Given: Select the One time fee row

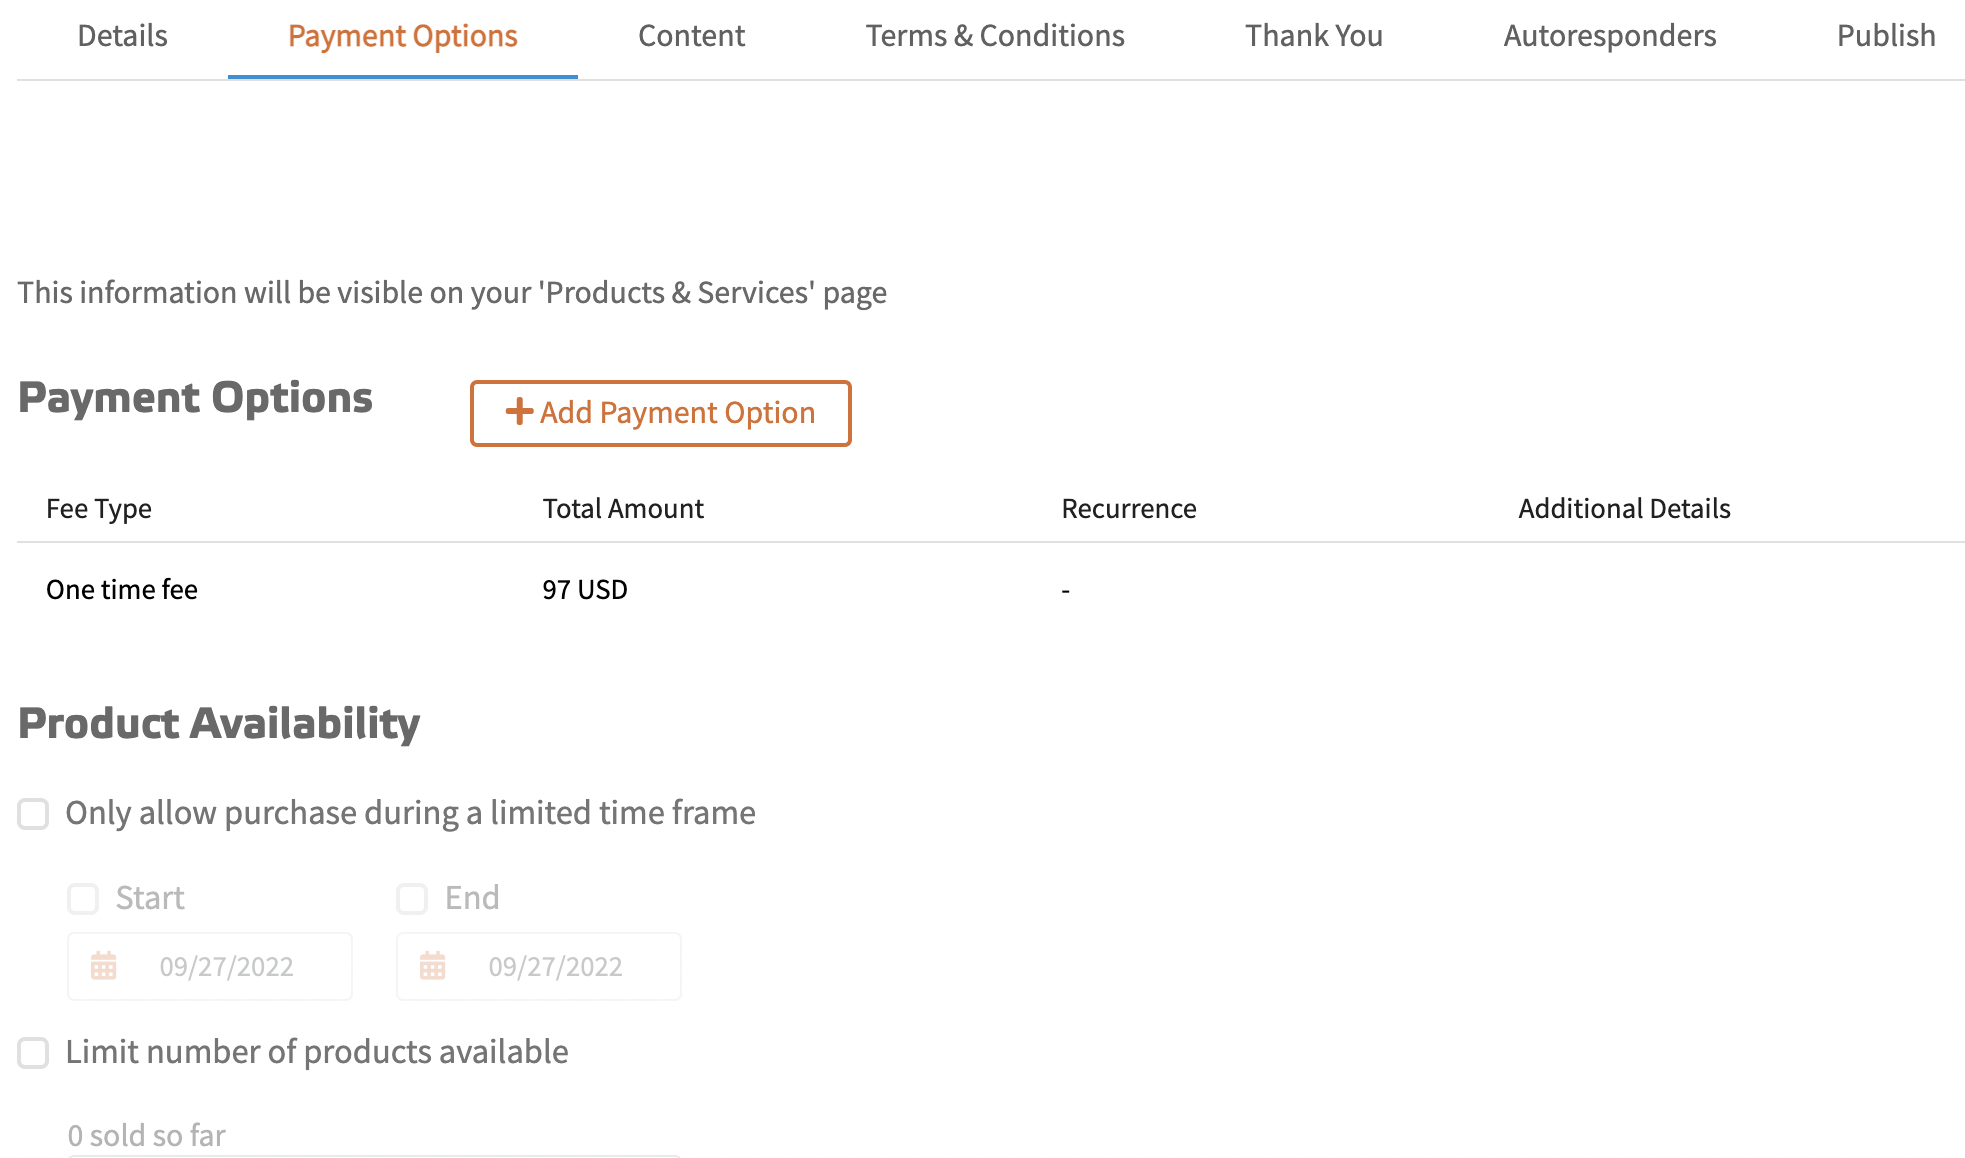Looking at the screenshot, I should (122, 590).
